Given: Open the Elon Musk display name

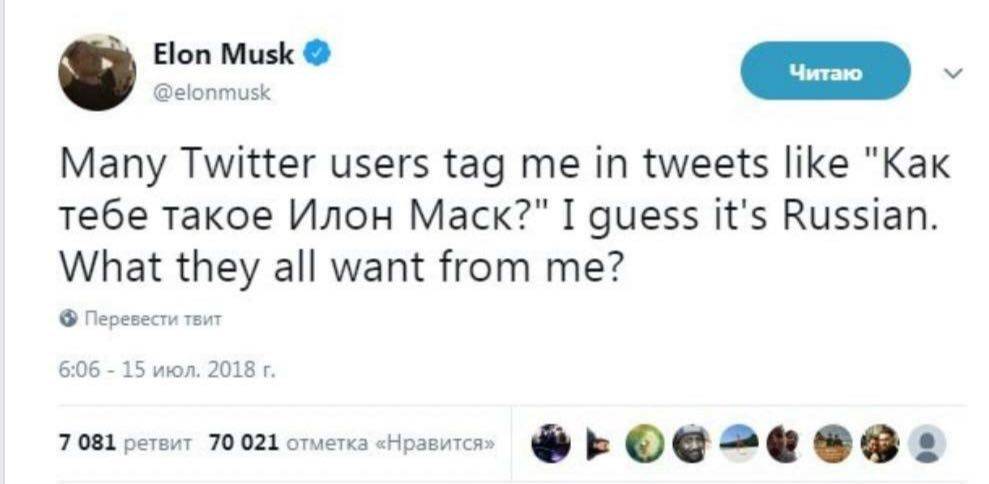Looking at the screenshot, I should 223,55.
